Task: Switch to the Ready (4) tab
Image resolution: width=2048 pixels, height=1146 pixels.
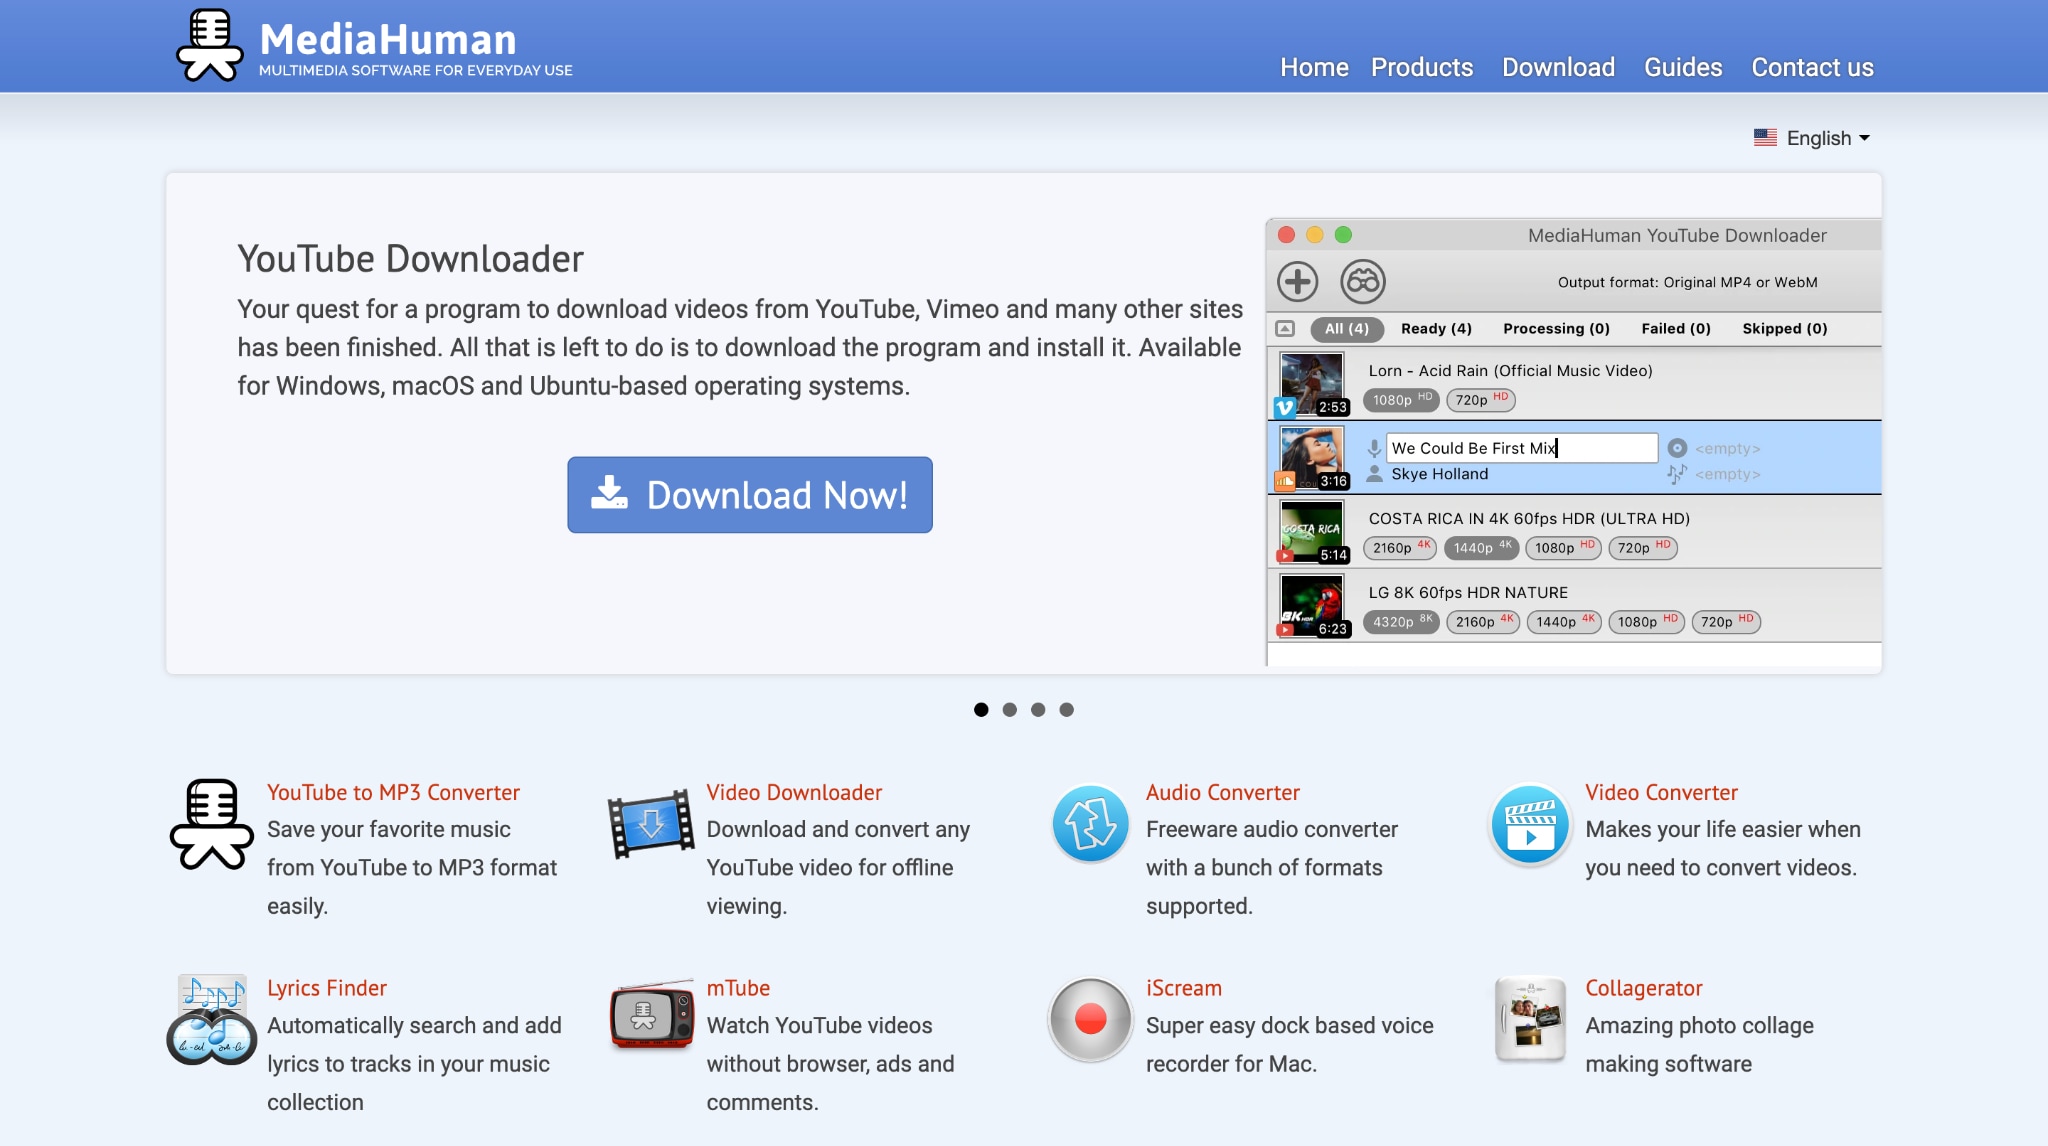Action: 1435,328
